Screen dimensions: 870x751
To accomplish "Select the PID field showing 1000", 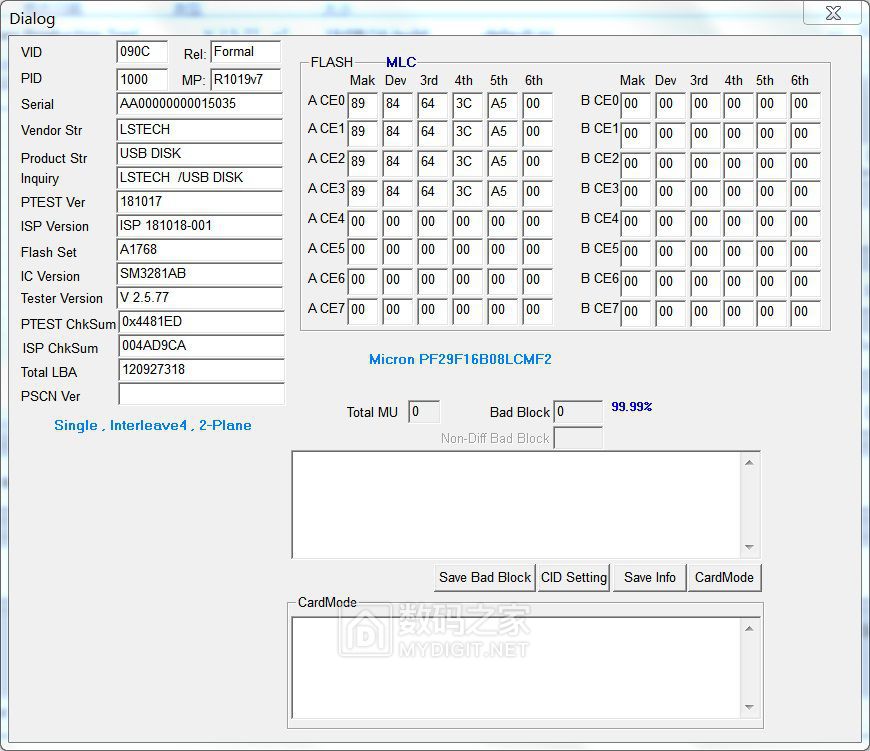I will click(x=141, y=79).
